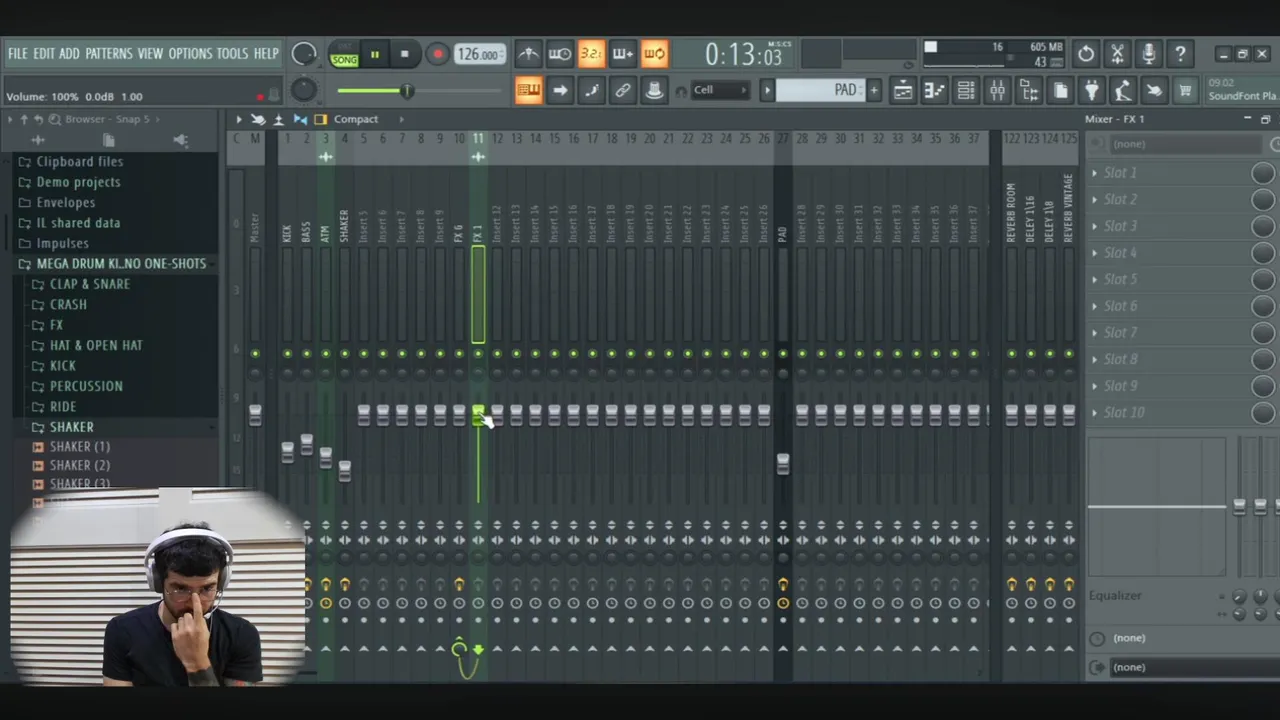Toggle loop recording icon
This screenshot has width=1280, height=720.
tap(654, 54)
